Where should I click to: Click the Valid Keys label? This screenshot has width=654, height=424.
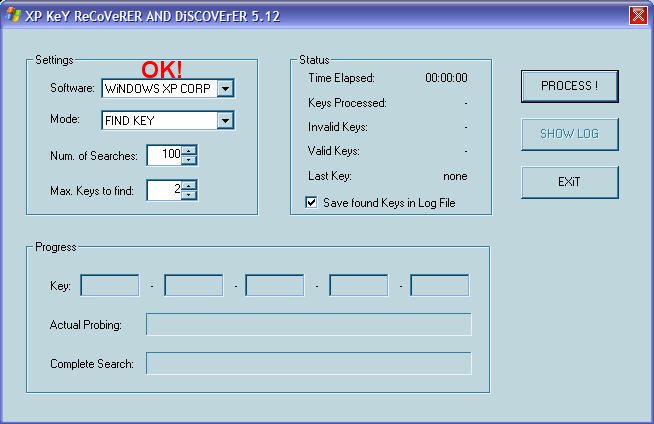click(334, 151)
